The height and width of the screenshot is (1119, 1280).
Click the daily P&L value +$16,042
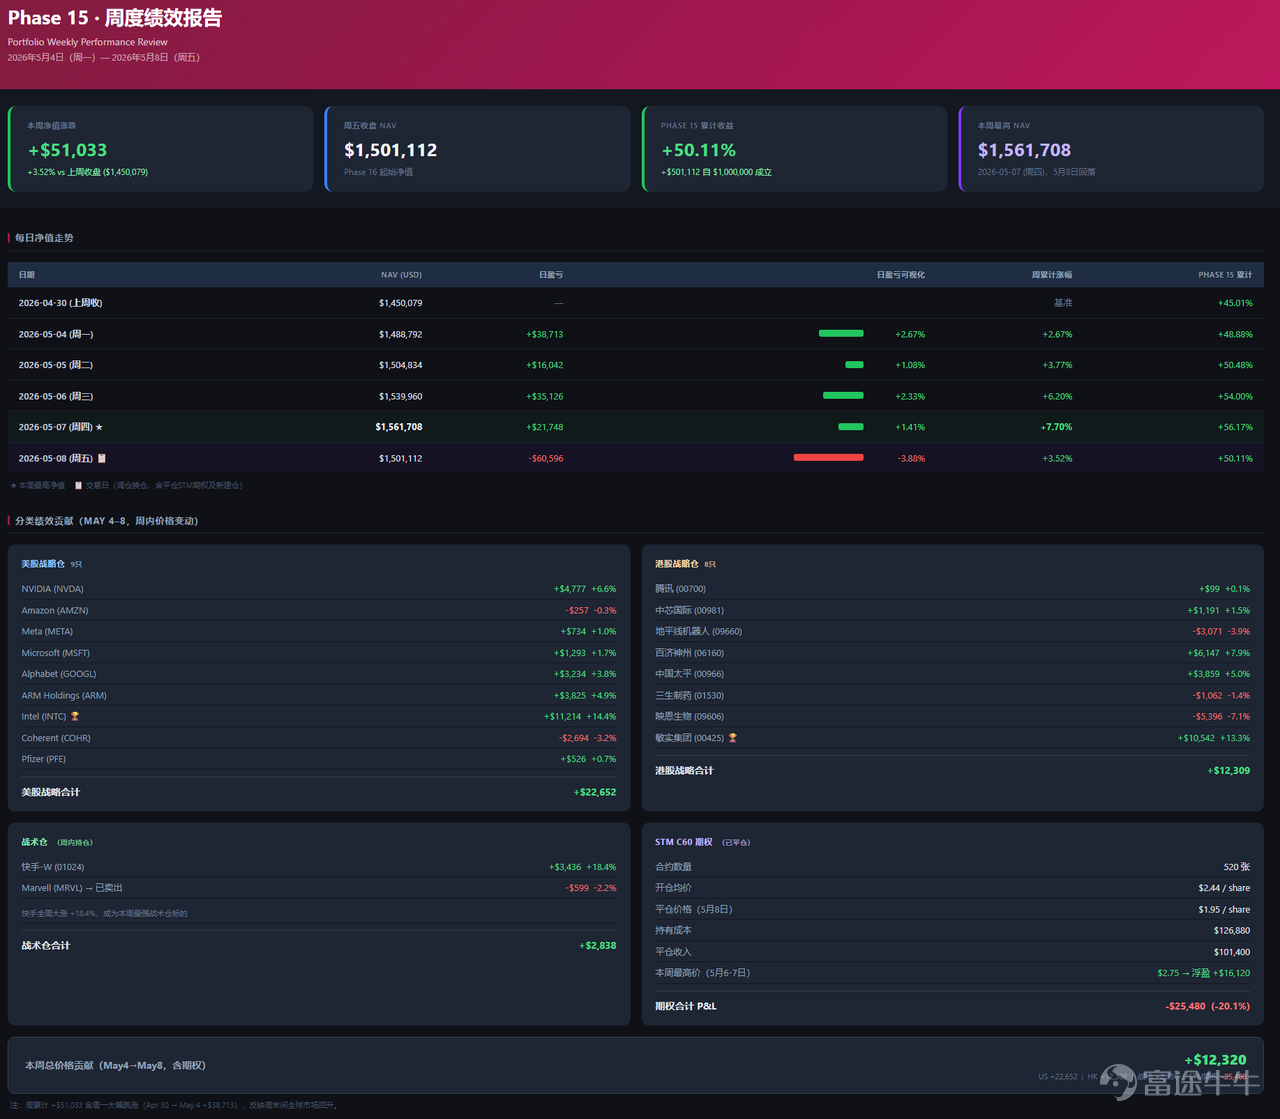pyautogui.click(x=544, y=365)
